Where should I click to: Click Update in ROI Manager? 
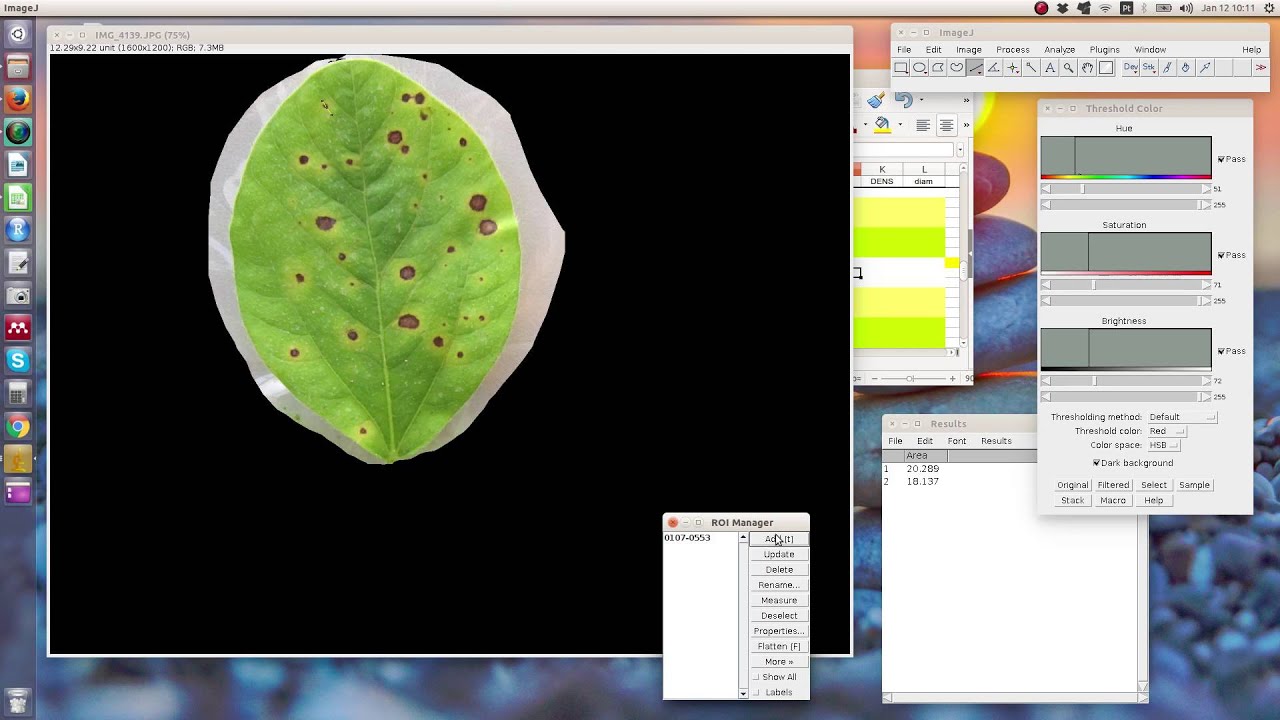[779, 554]
